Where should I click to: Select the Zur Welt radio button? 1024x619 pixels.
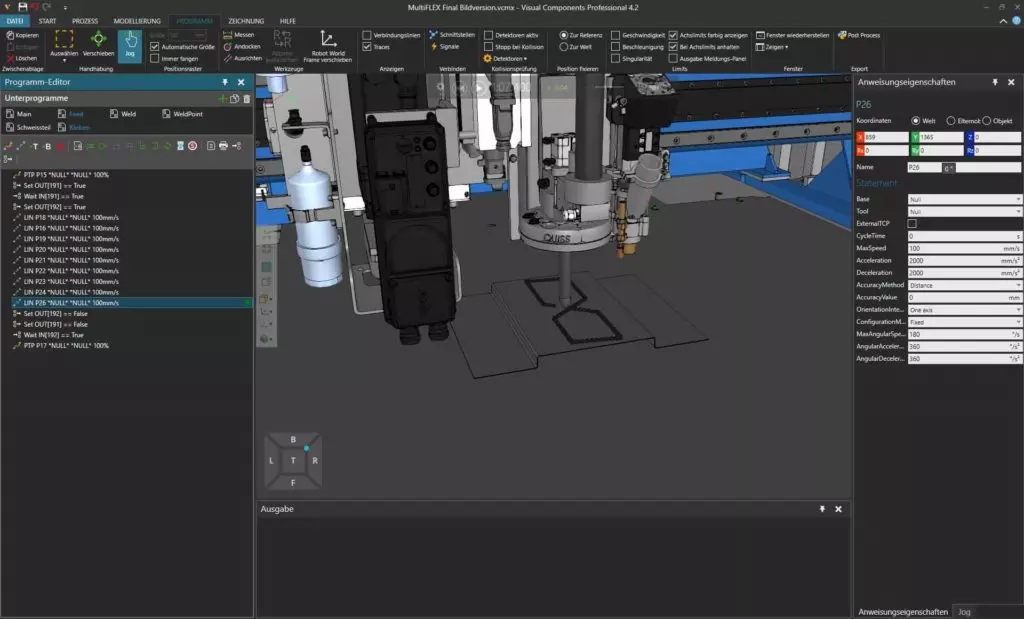point(564,47)
